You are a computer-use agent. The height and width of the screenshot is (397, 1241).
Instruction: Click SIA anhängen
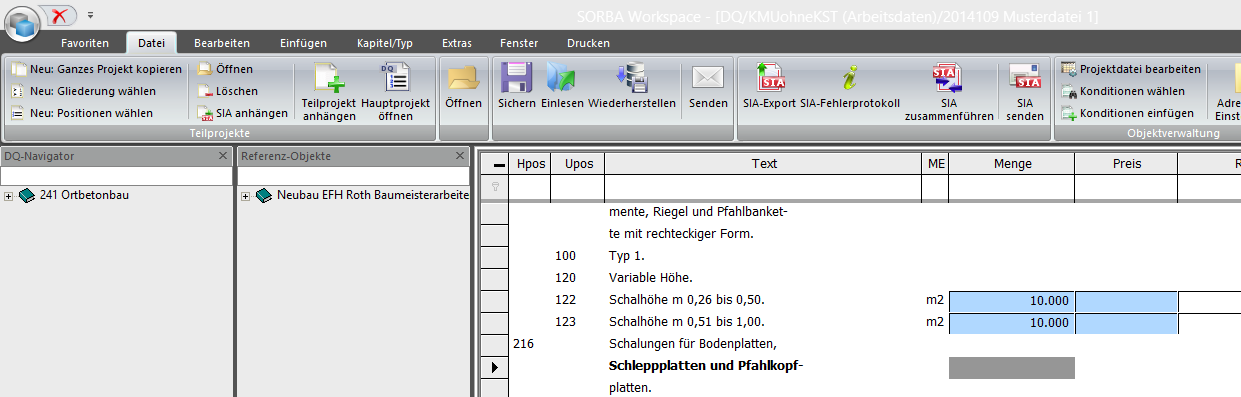click(x=242, y=113)
